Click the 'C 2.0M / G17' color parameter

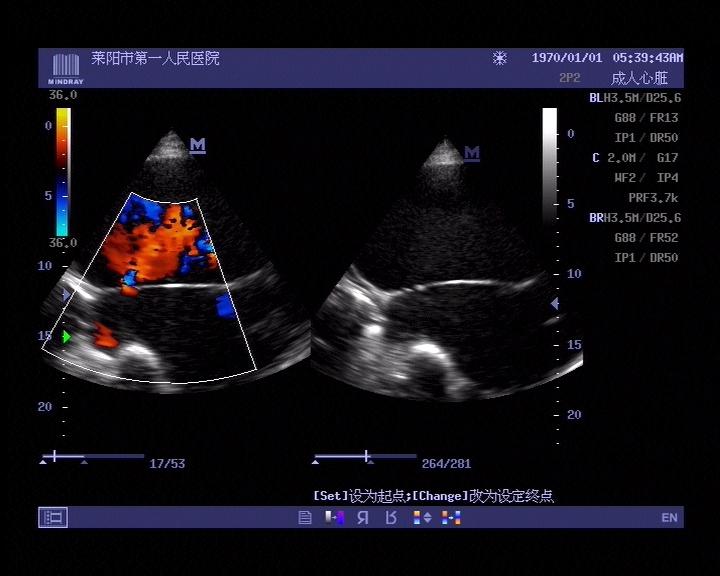click(x=635, y=158)
